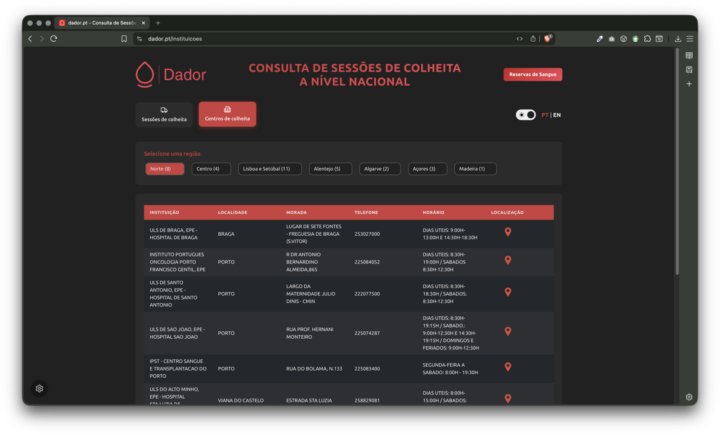
Task: Click the BRAGA locality cell
Action: [x=226, y=234]
